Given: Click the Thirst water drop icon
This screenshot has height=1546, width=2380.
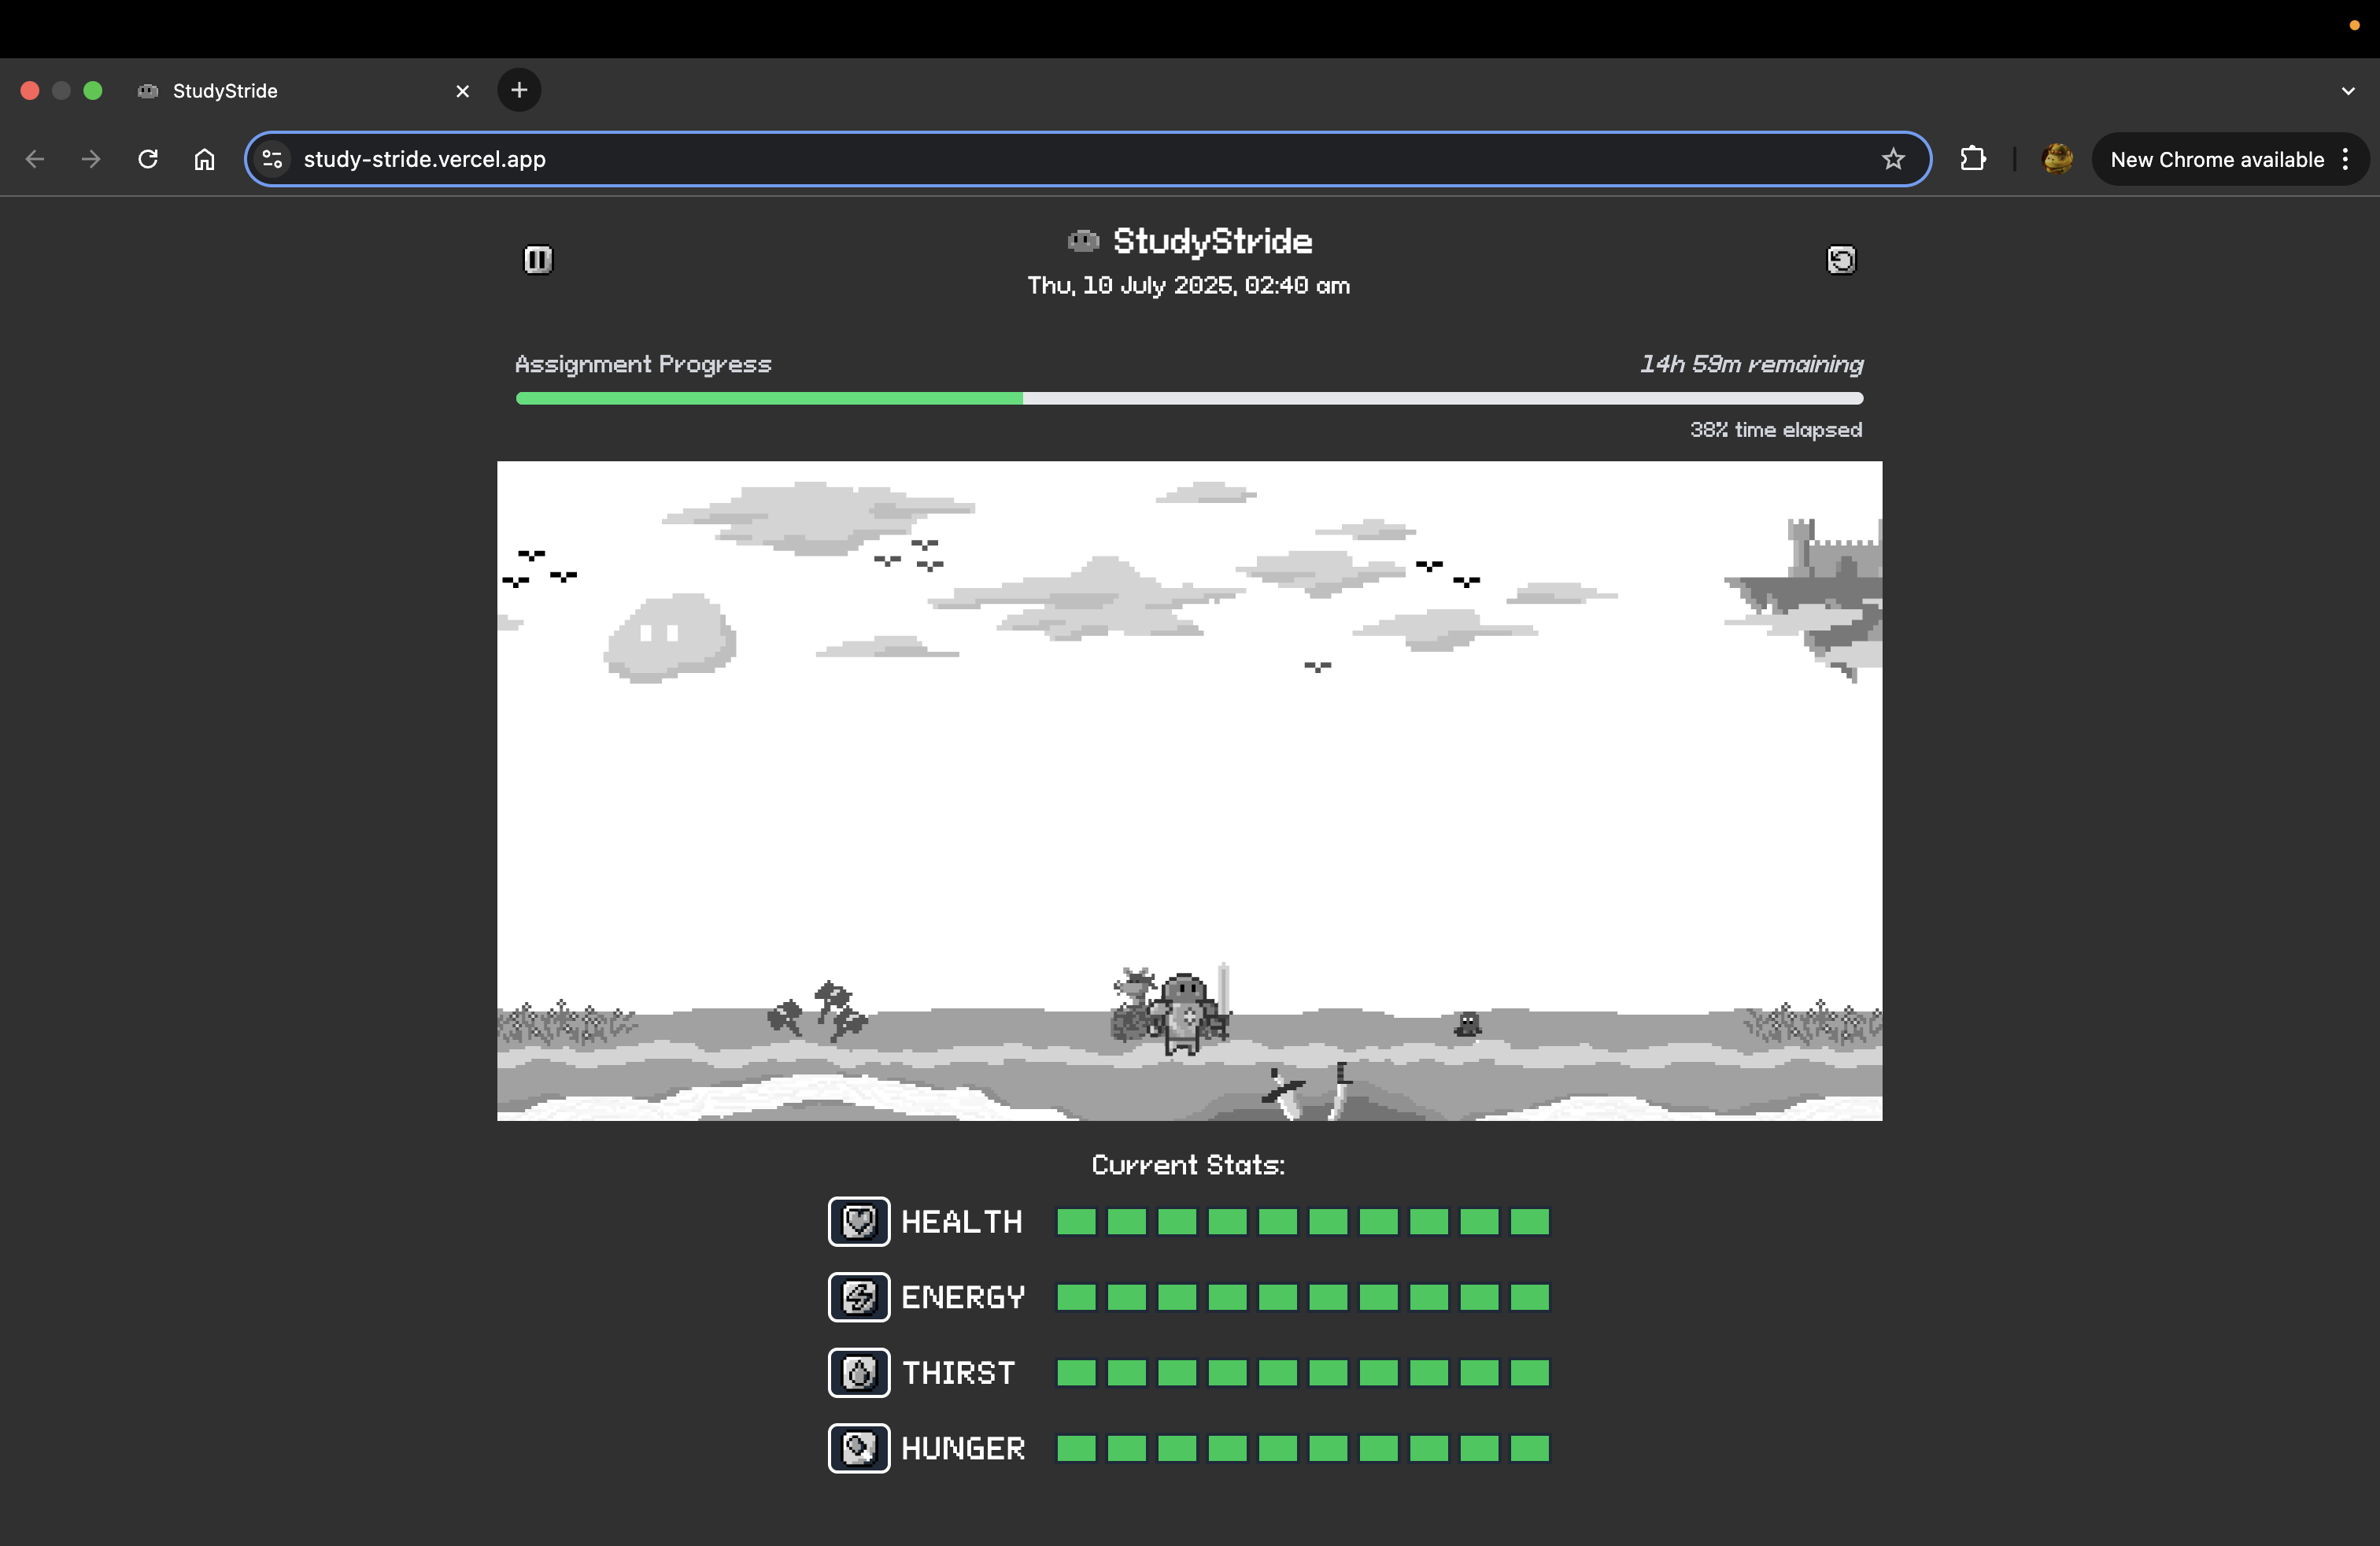Looking at the screenshot, I should click(x=859, y=1372).
